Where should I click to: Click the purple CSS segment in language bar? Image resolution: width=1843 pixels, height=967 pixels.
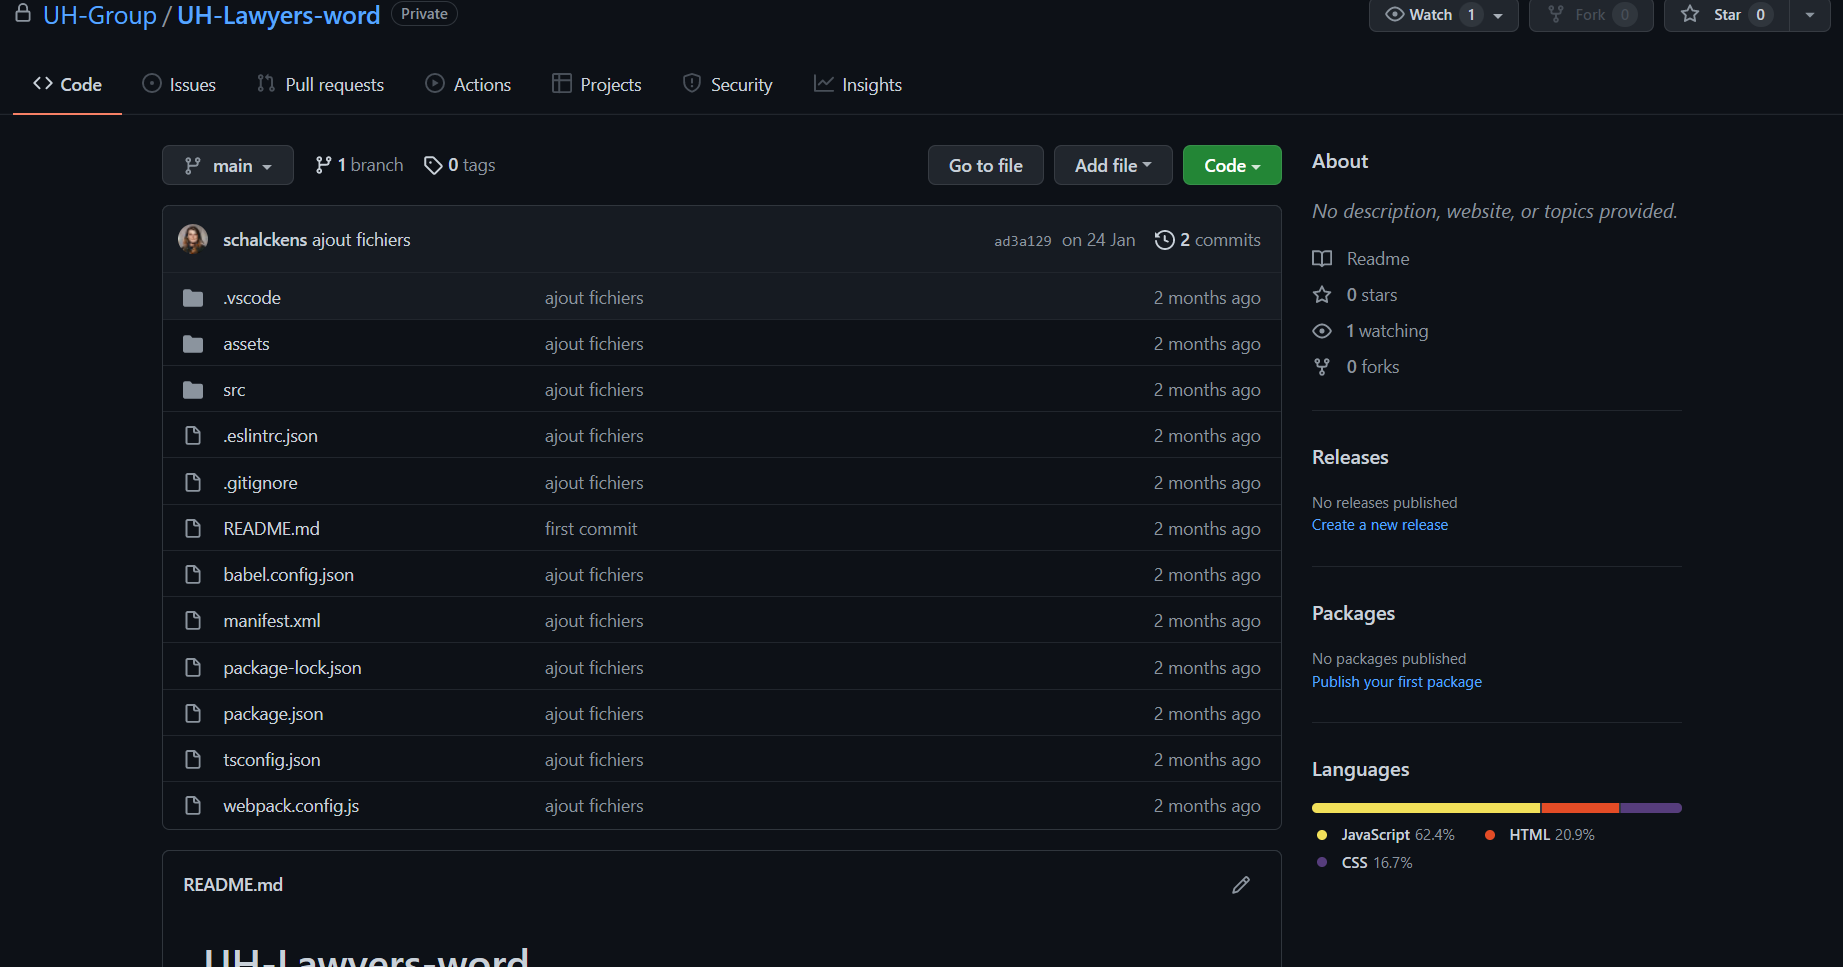tap(1651, 808)
